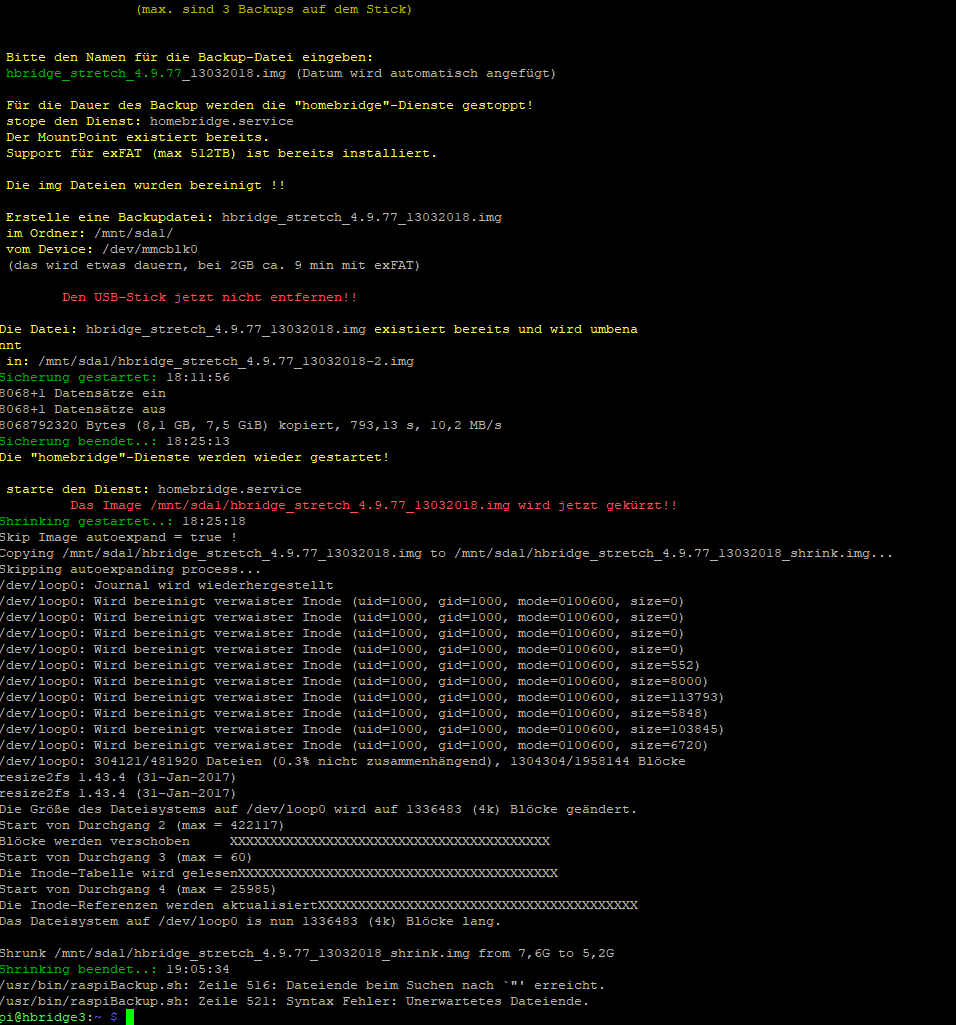The height and width of the screenshot is (1025, 956).
Task: Click the 'max. sind 3 Backups' note
Action: [x=273, y=10]
